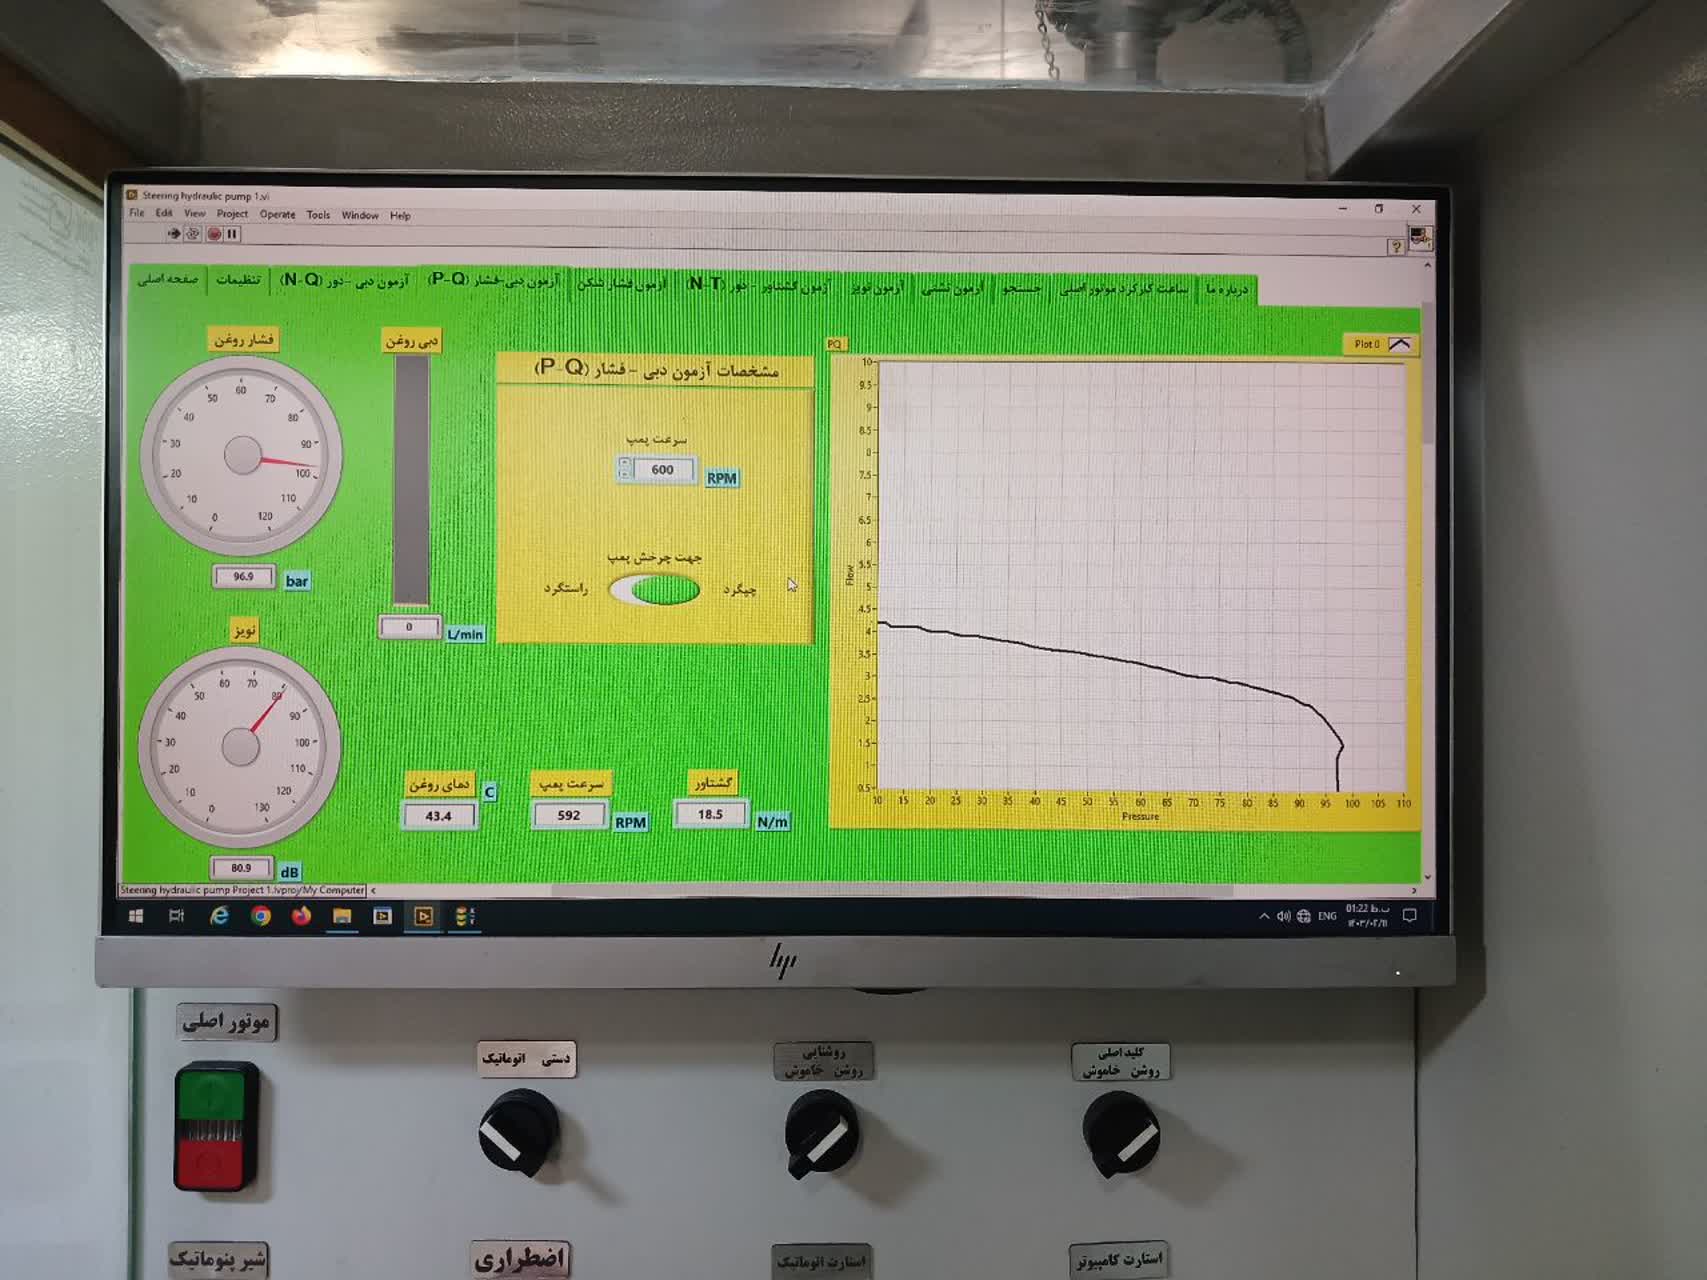Screen dimensions: 1707x1280
Task: Open Task View in the taskbar
Action: pyautogui.click(x=177, y=916)
